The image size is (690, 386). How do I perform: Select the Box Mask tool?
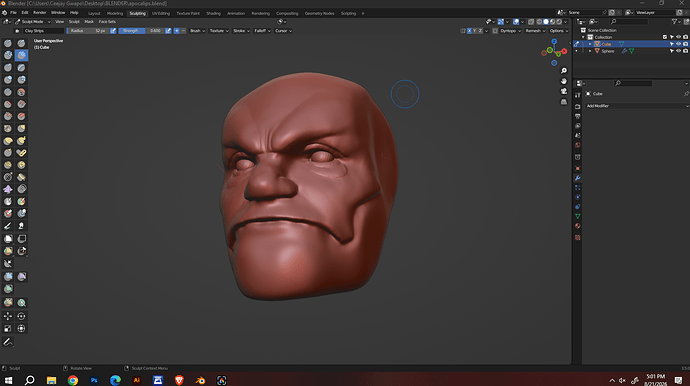coord(8,239)
